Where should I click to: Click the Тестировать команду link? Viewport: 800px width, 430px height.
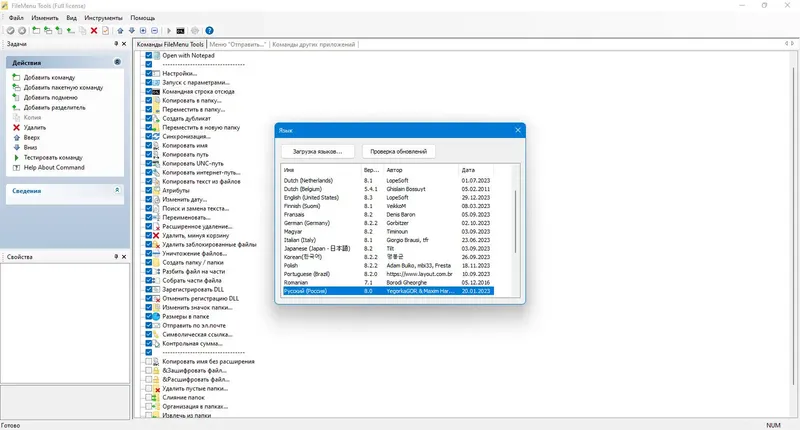[53, 158]
